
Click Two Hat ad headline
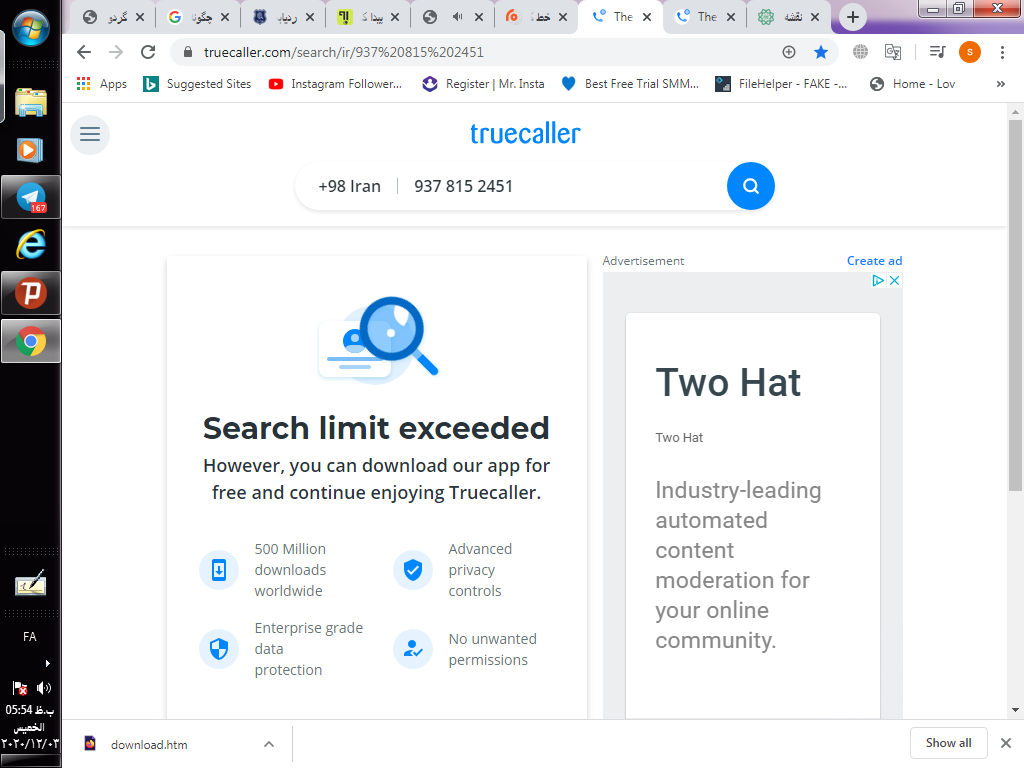728,382
